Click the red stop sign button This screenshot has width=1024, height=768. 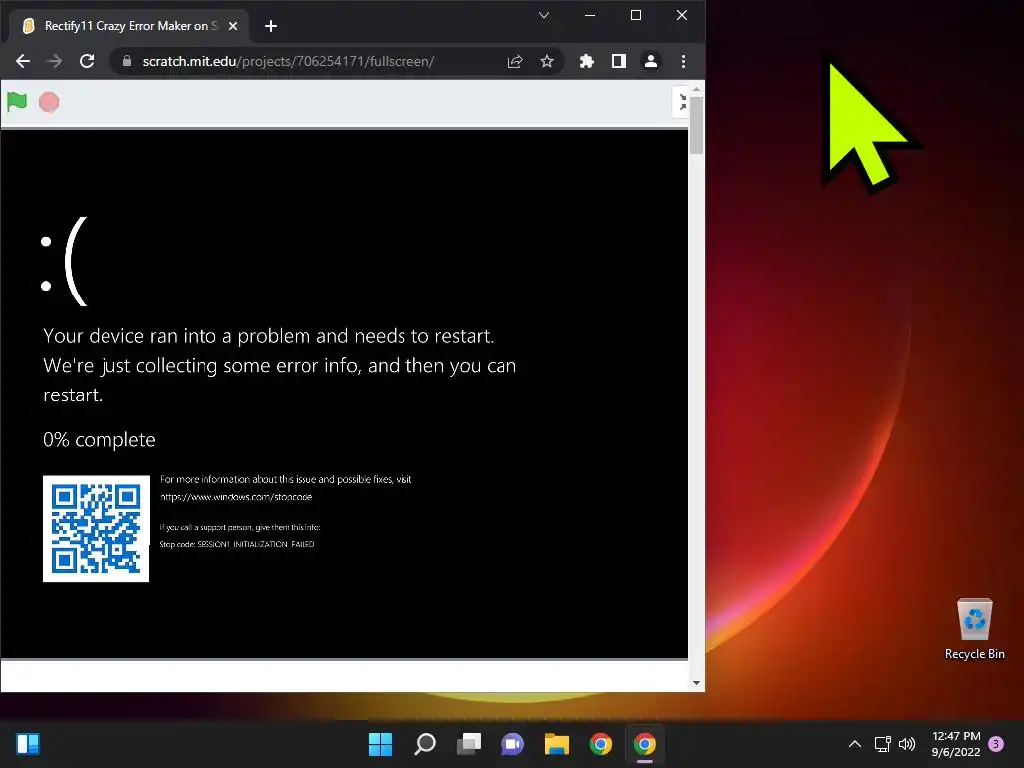point(49,102)
